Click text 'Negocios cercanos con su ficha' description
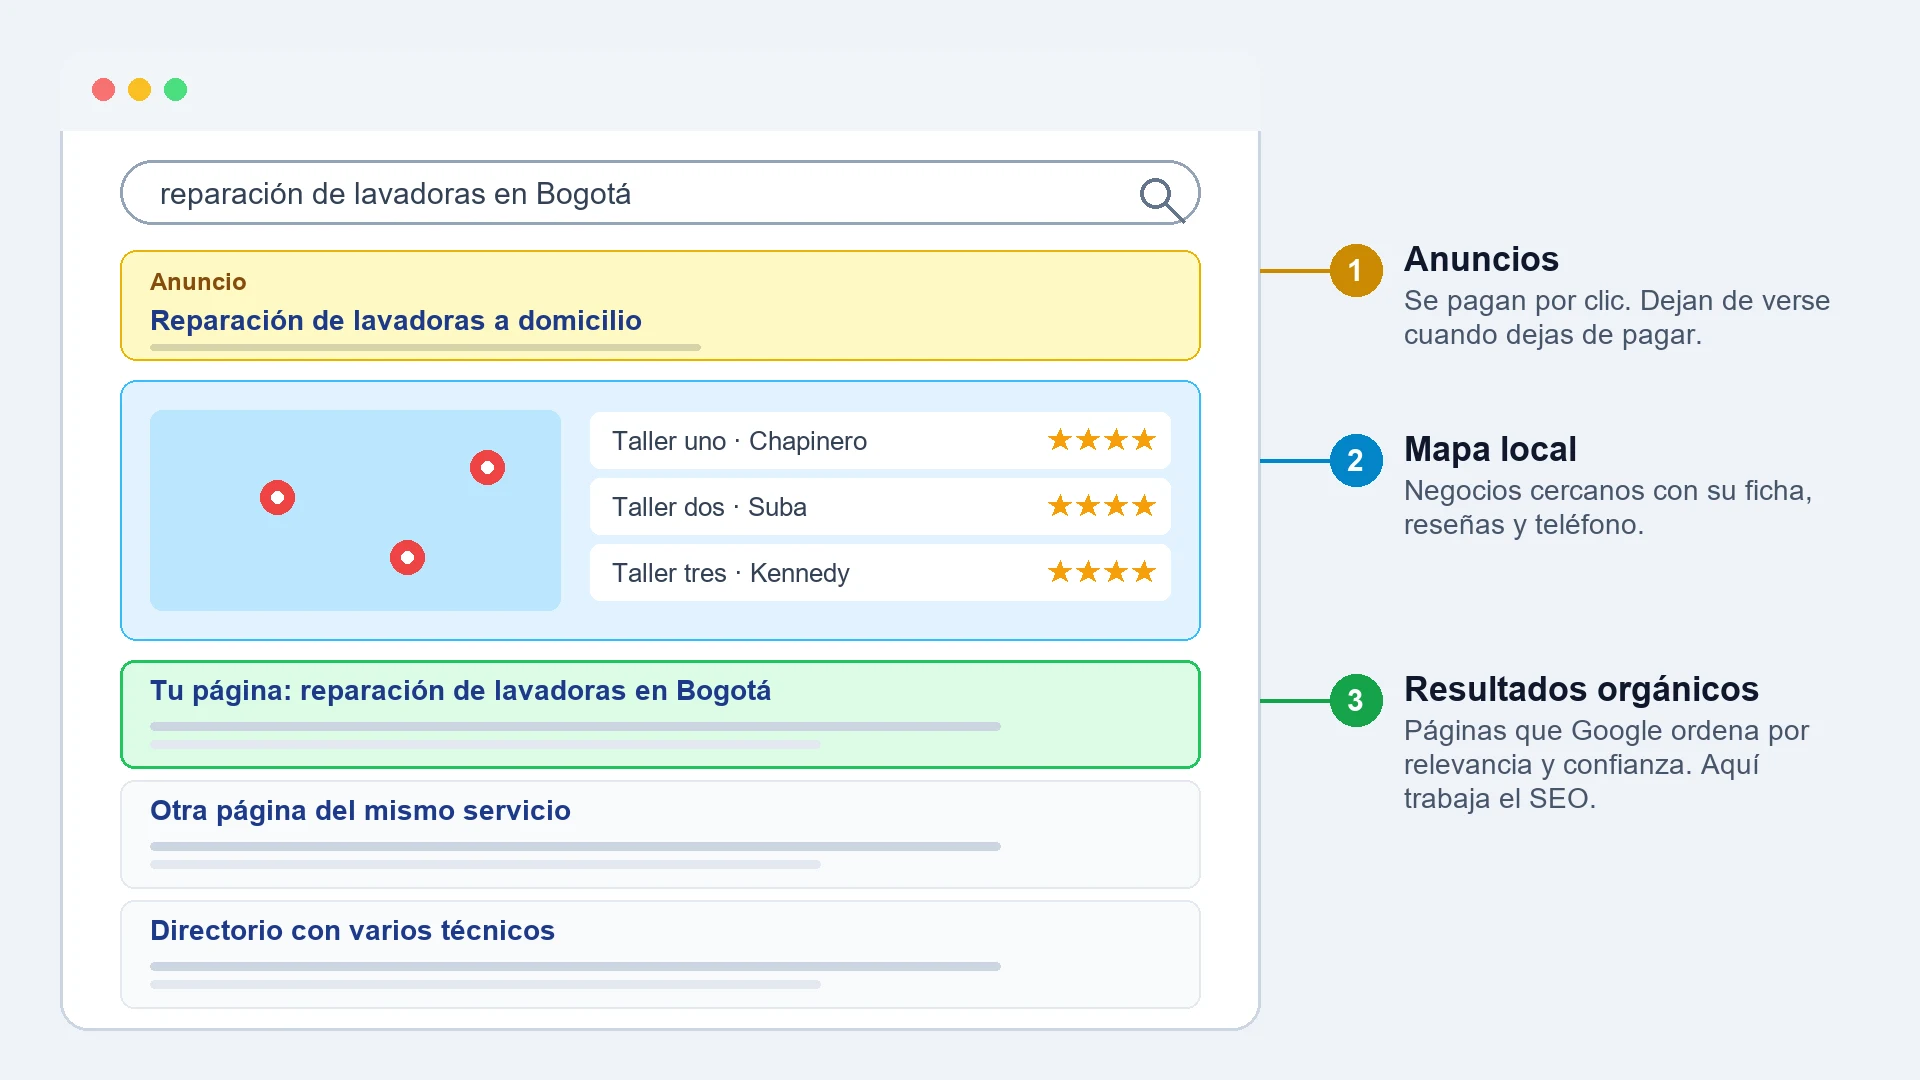1920x1080 pixels. point(1608,507)
